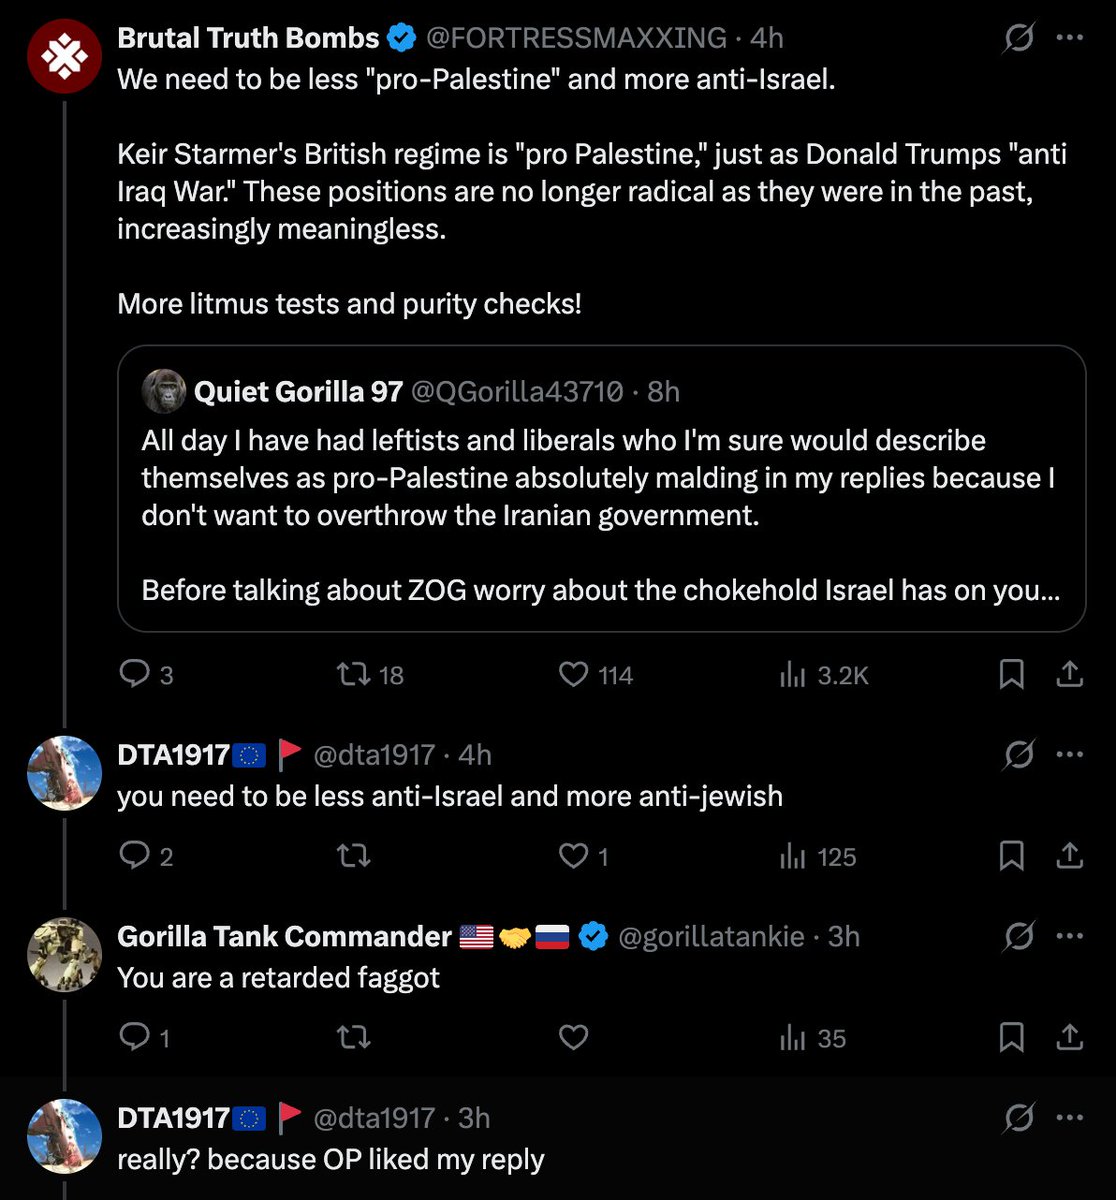
Task: Share the Brutal Truth Bombs post
Action: pyautogui.click(x=1069, y=675)
